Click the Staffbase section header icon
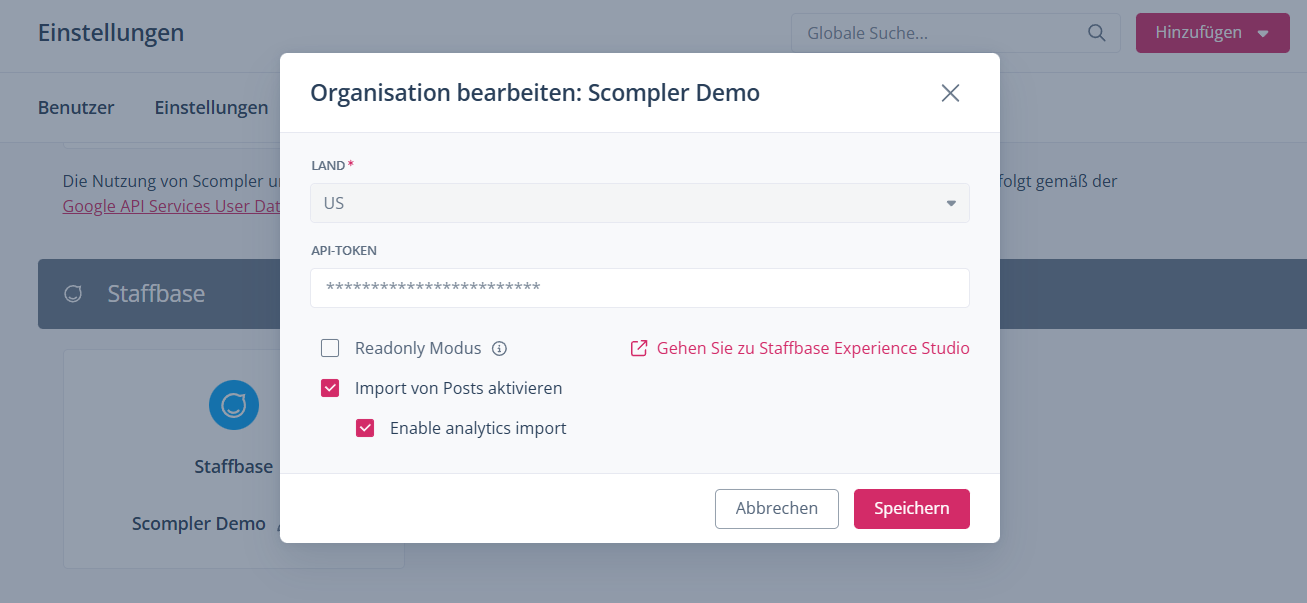 point(73,294)
